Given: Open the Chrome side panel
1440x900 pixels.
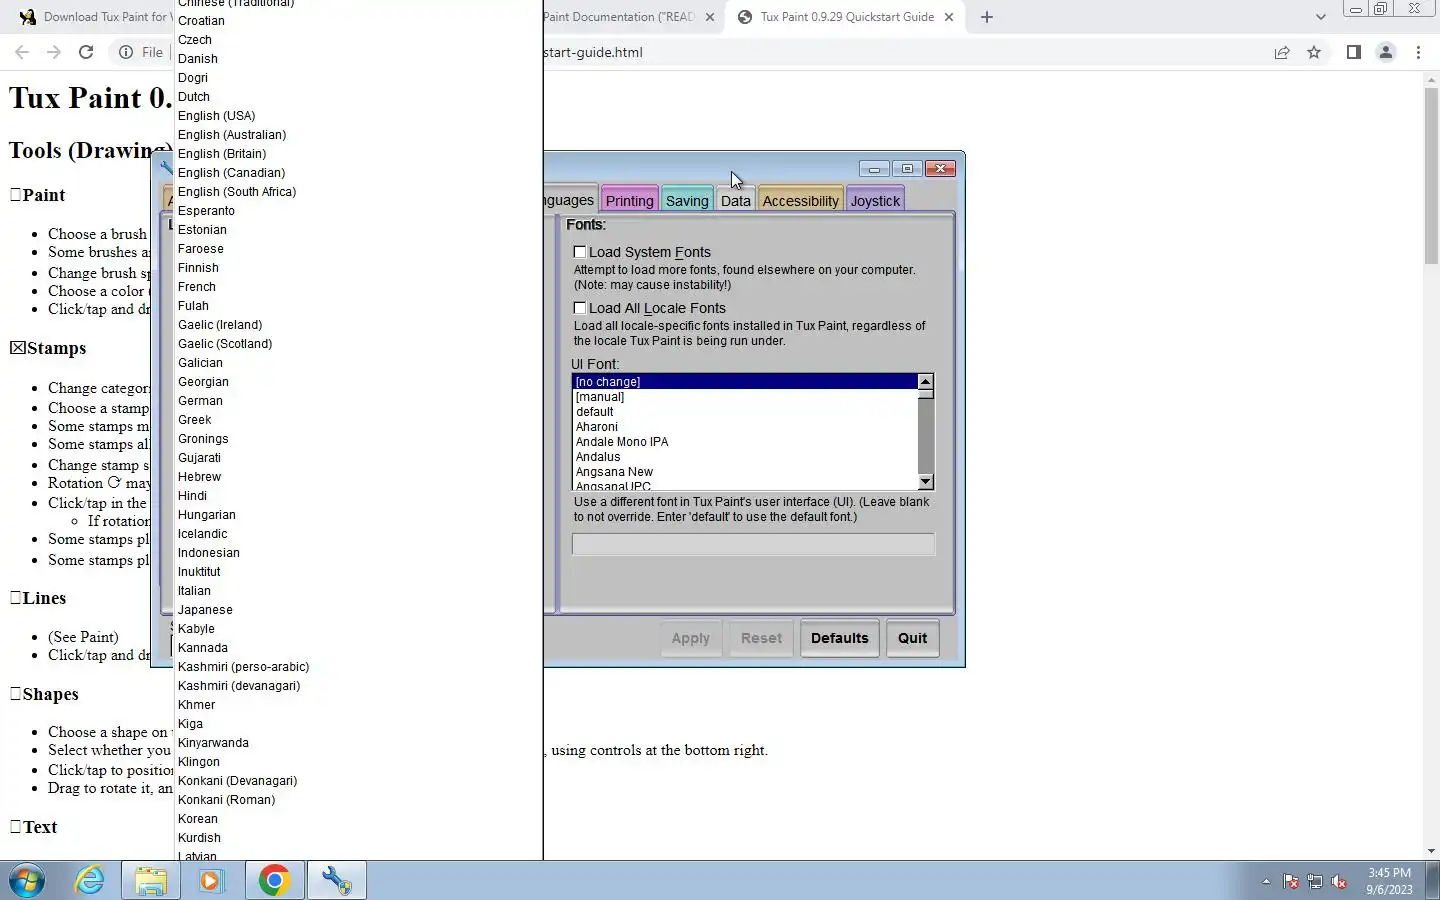Looking at the screenshot, I should coord(1353,52).
